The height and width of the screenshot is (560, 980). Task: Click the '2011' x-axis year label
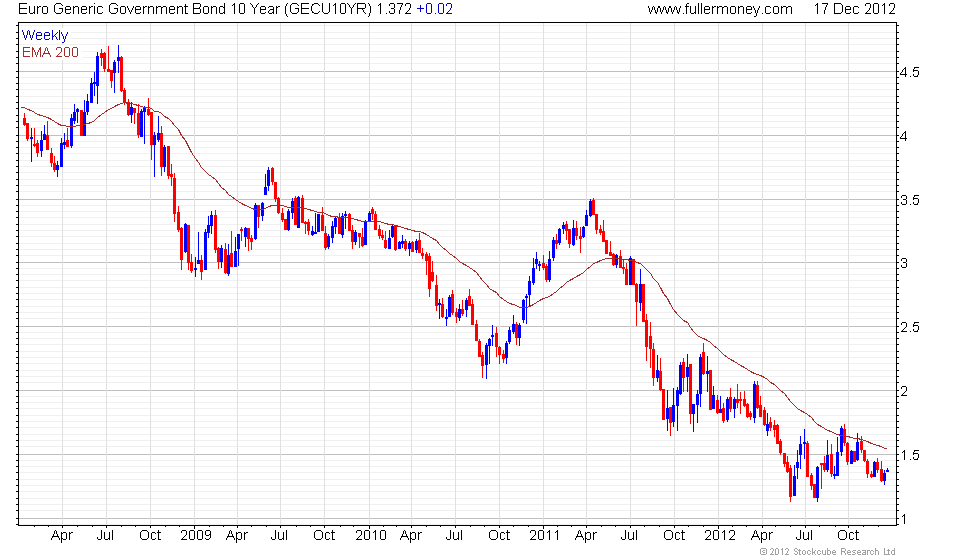544,536
